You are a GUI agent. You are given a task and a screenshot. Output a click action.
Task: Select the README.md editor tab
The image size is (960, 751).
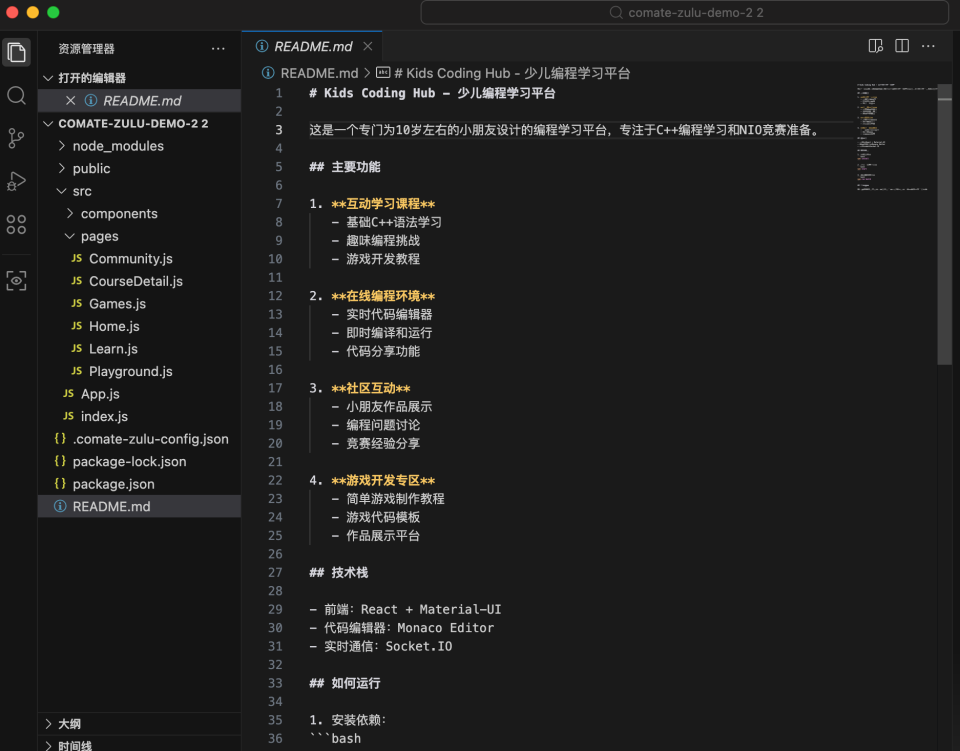(312, 47)
